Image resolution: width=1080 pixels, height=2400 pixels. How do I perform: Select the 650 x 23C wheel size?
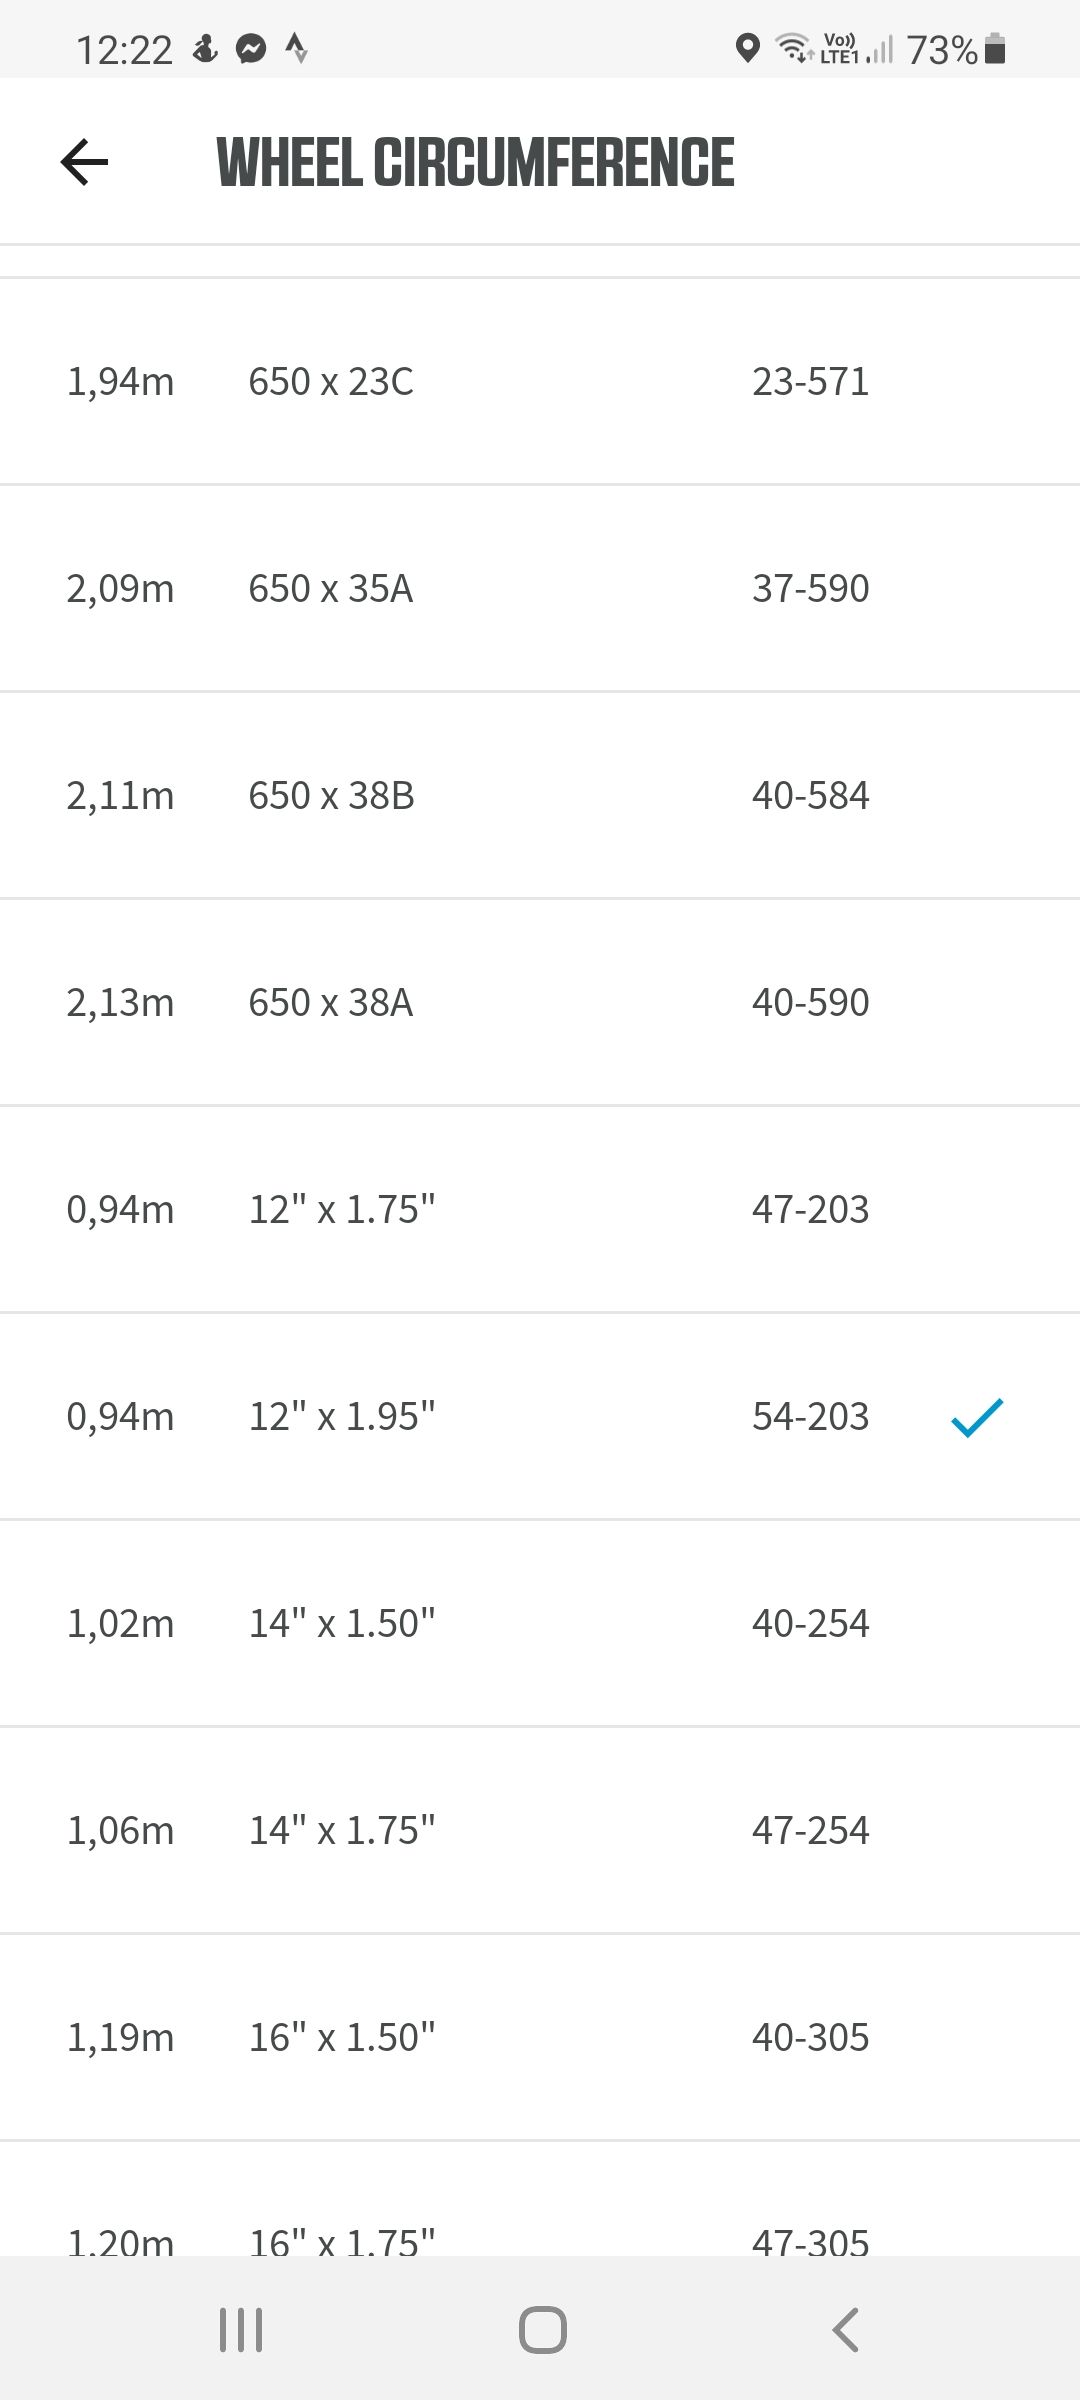(x=540, y=382)
